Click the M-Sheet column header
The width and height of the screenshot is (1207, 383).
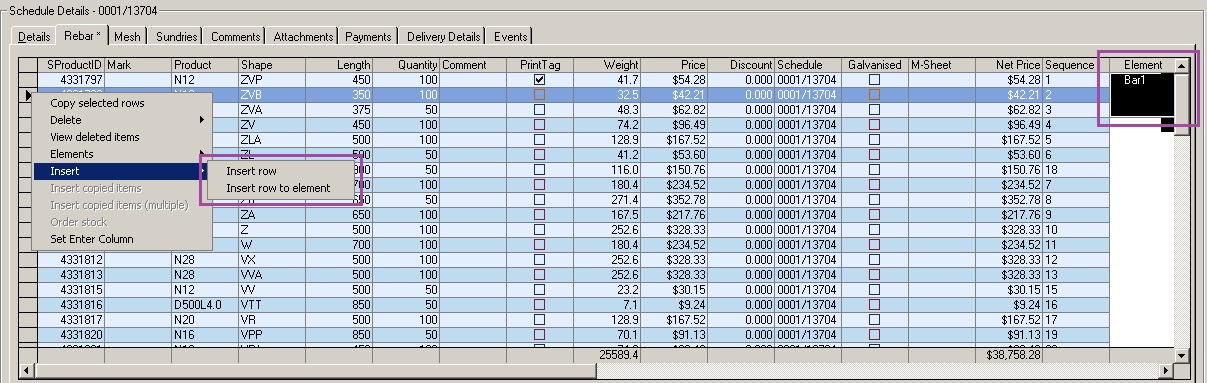click(942, 65)
